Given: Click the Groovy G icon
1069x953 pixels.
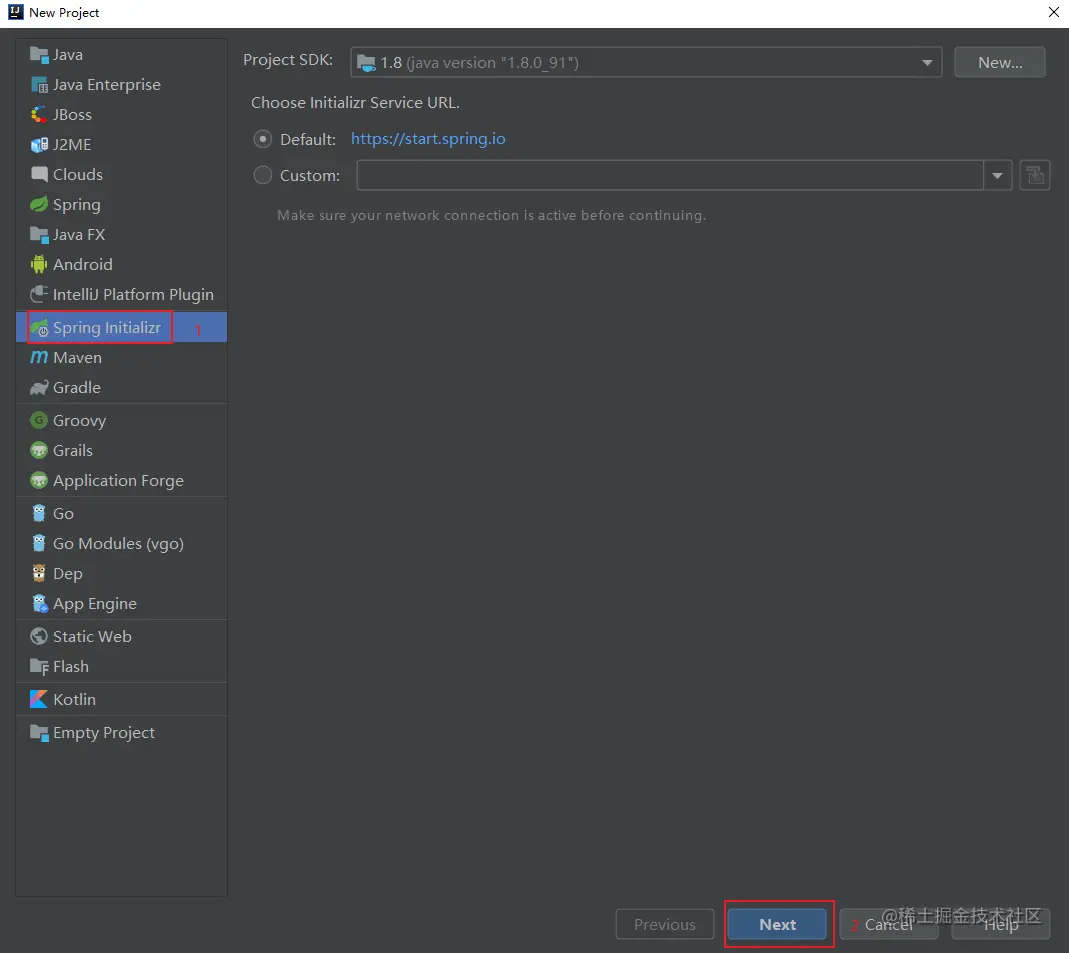Looking at the screenshot, I should (x=39, y=421).
